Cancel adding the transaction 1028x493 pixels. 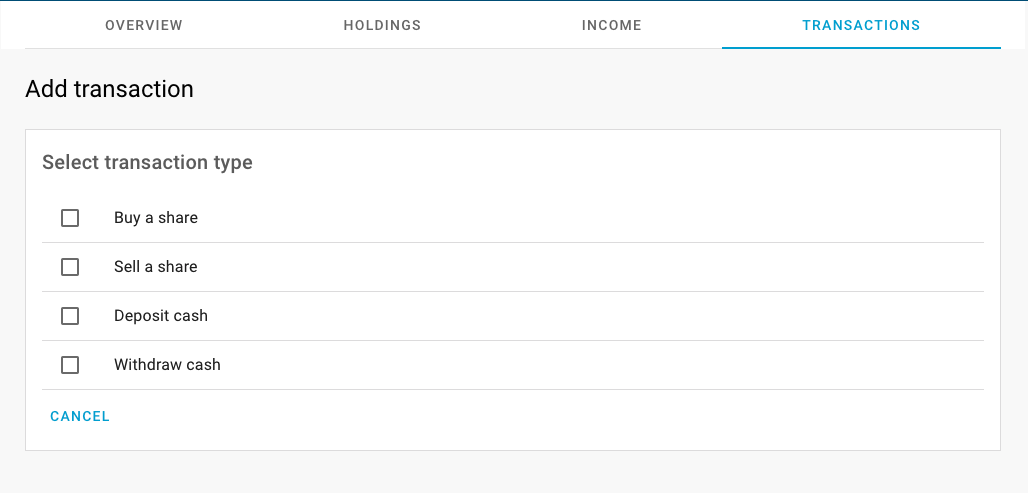pyautogui.click(x=80, y=416)
